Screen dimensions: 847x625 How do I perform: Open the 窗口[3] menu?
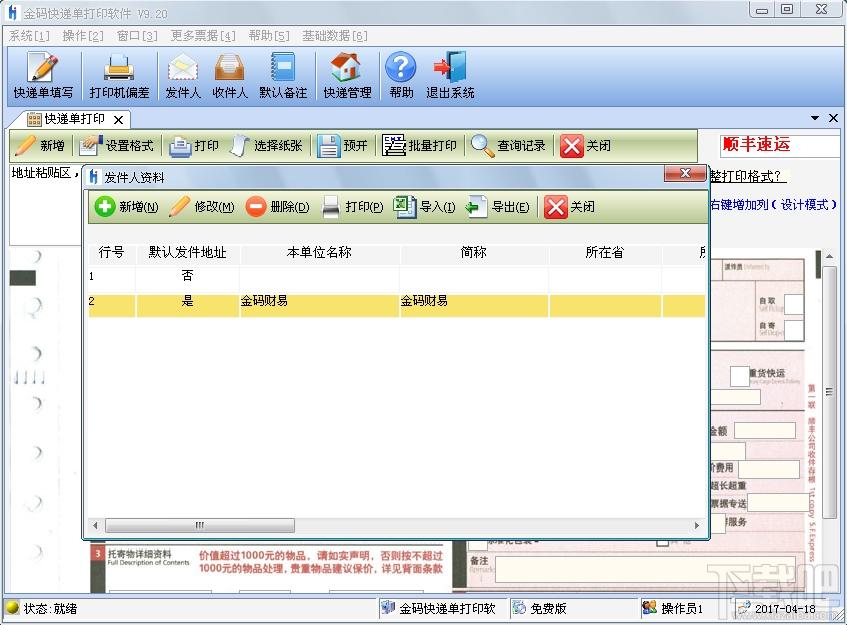(137, 36)
